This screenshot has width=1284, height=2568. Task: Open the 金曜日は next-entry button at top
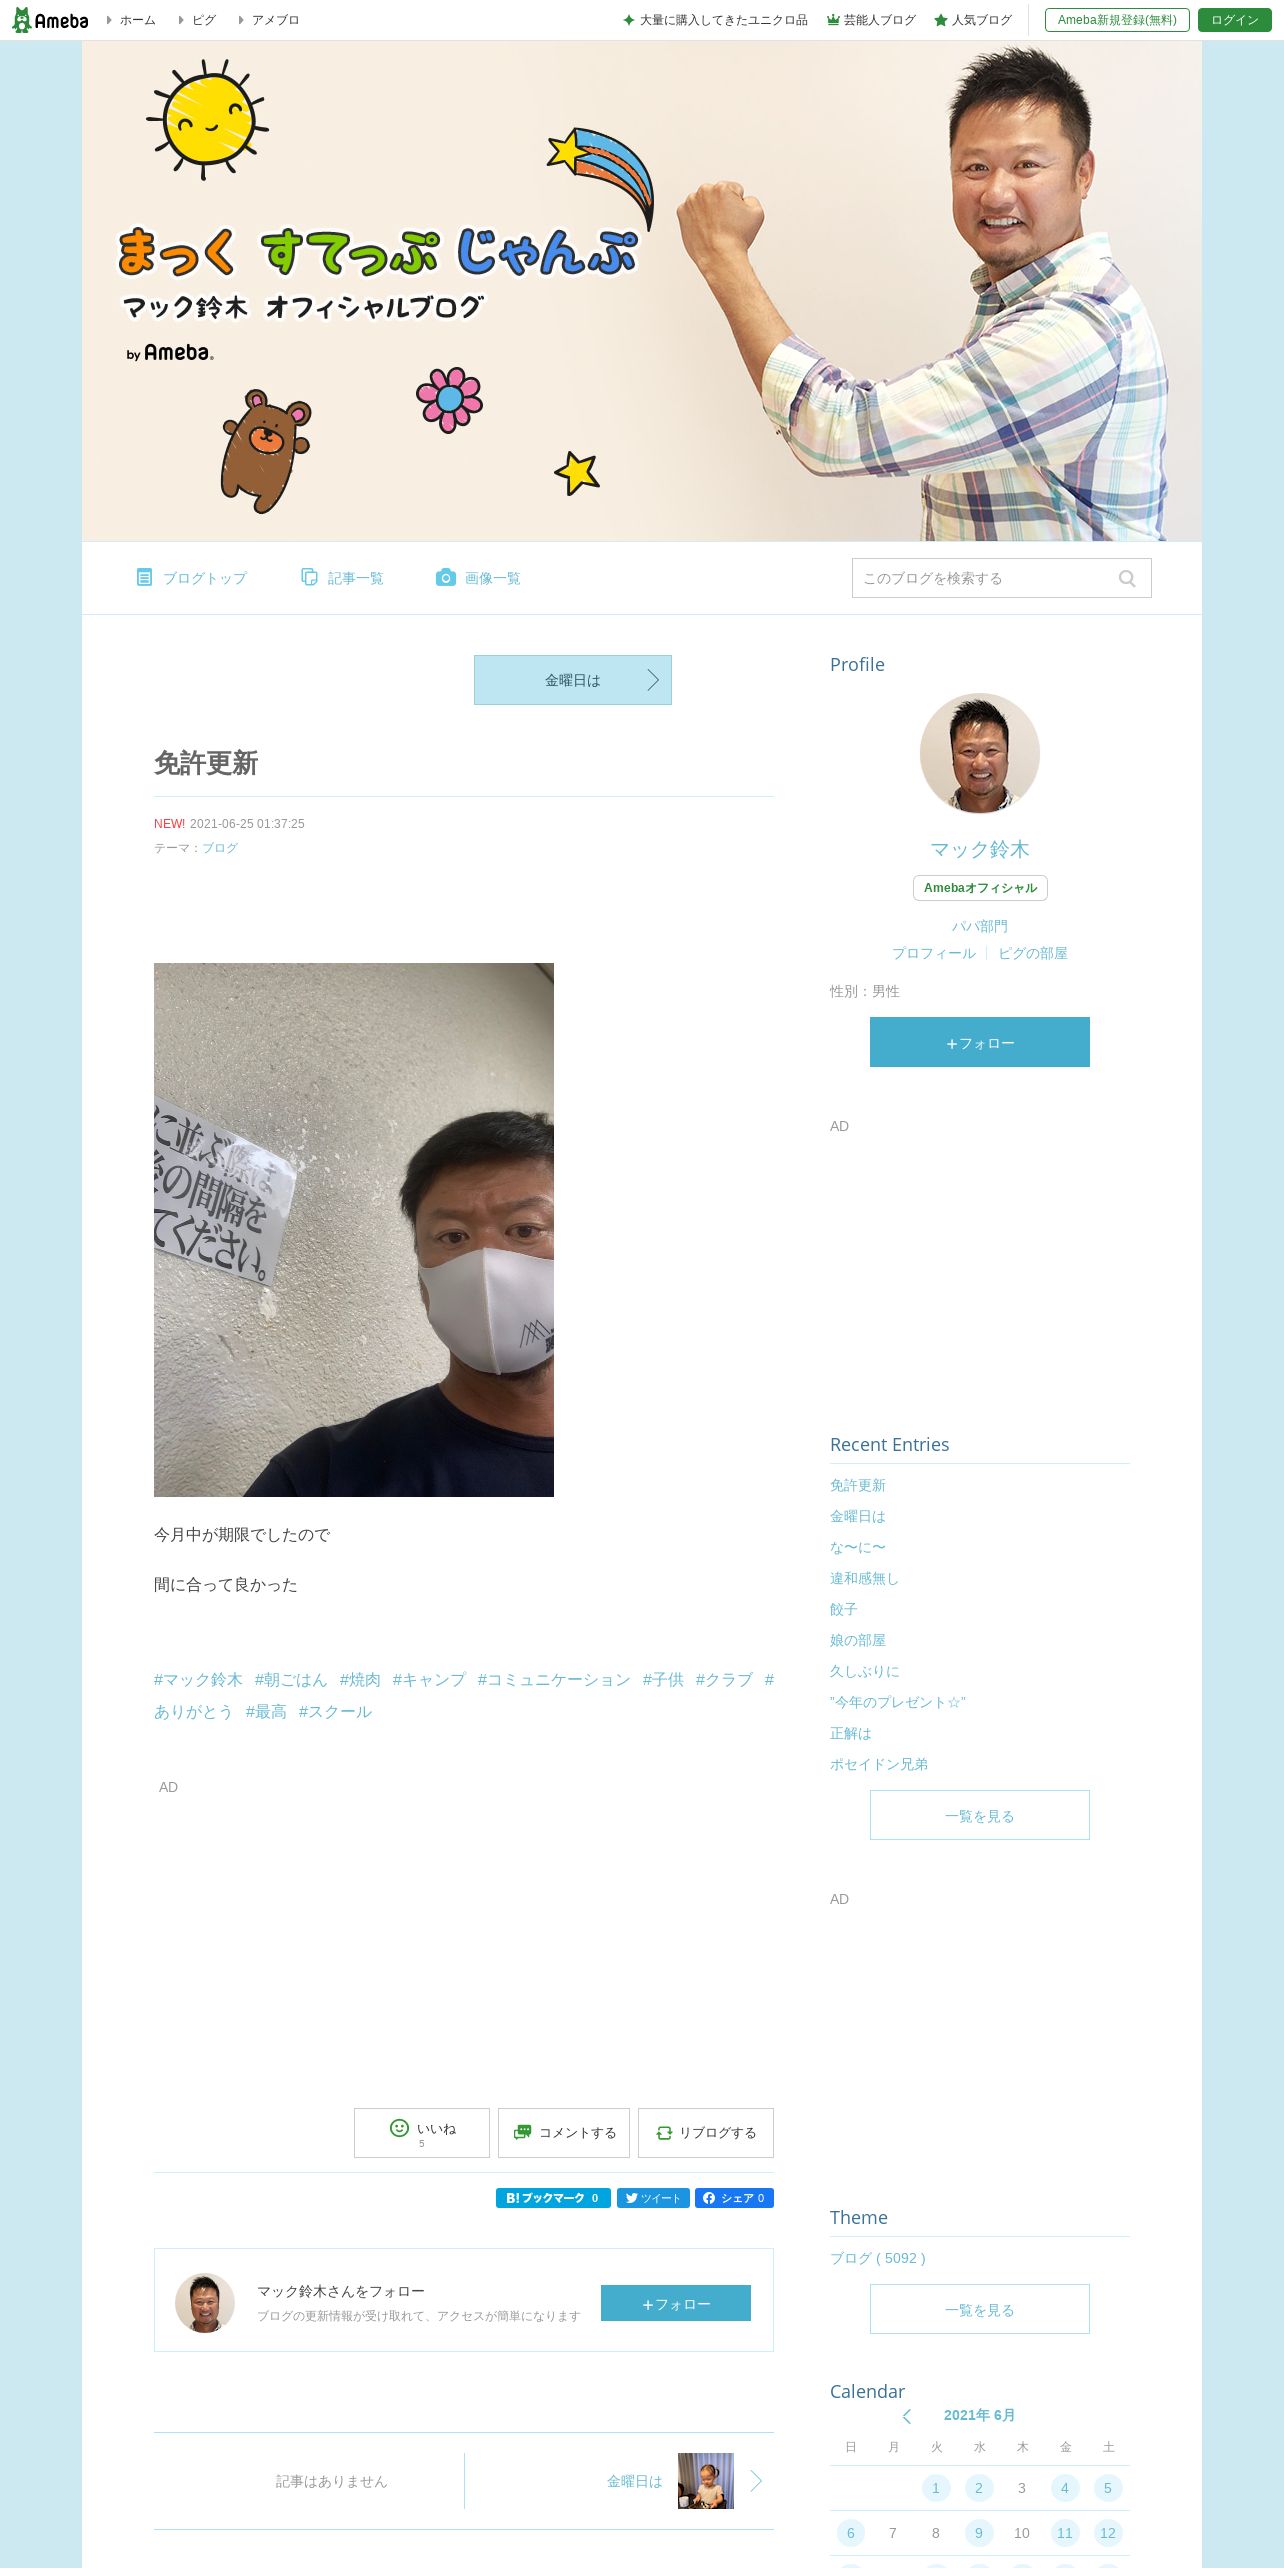pyautogui.click(x=573, y=680)
